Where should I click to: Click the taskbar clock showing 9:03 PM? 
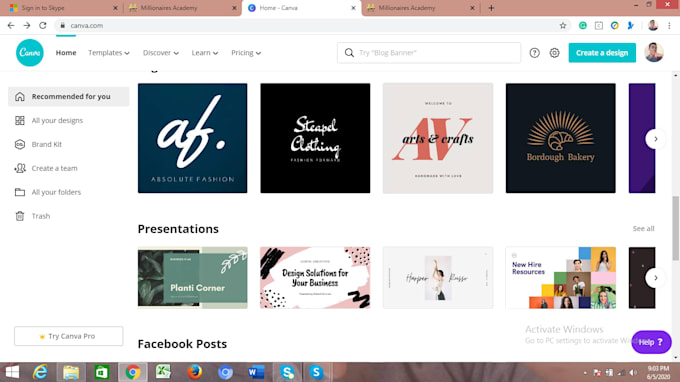click(658, 372)
